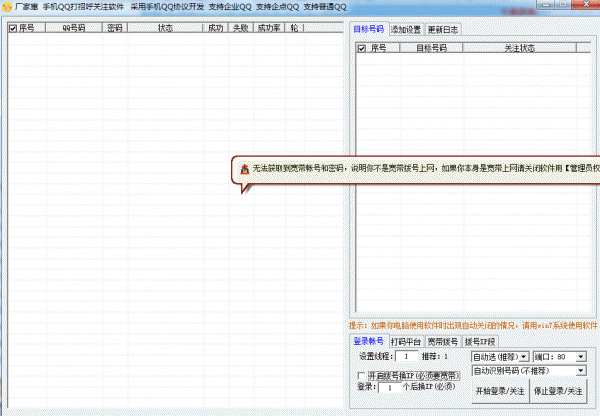The image size is (600, 416).
Task: Click the 关注状态 column header
Action: pos(519,48)
